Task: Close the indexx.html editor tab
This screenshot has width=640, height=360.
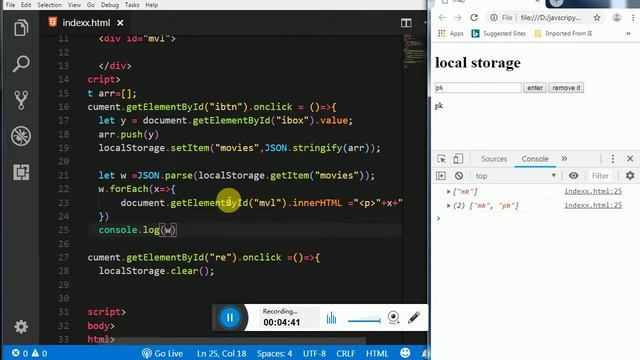Action: click(120, 23)
